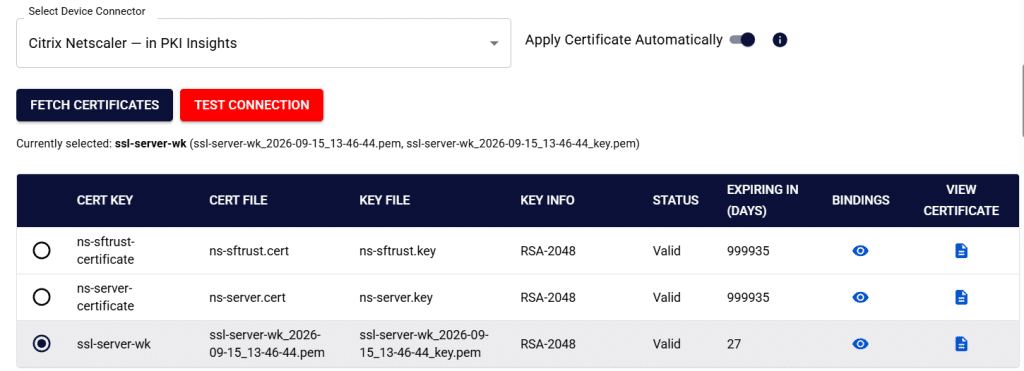The width and height of the screenshot is (1024, 371).
Task: Click the CERT FILE column header
Action: coord(238,201)
